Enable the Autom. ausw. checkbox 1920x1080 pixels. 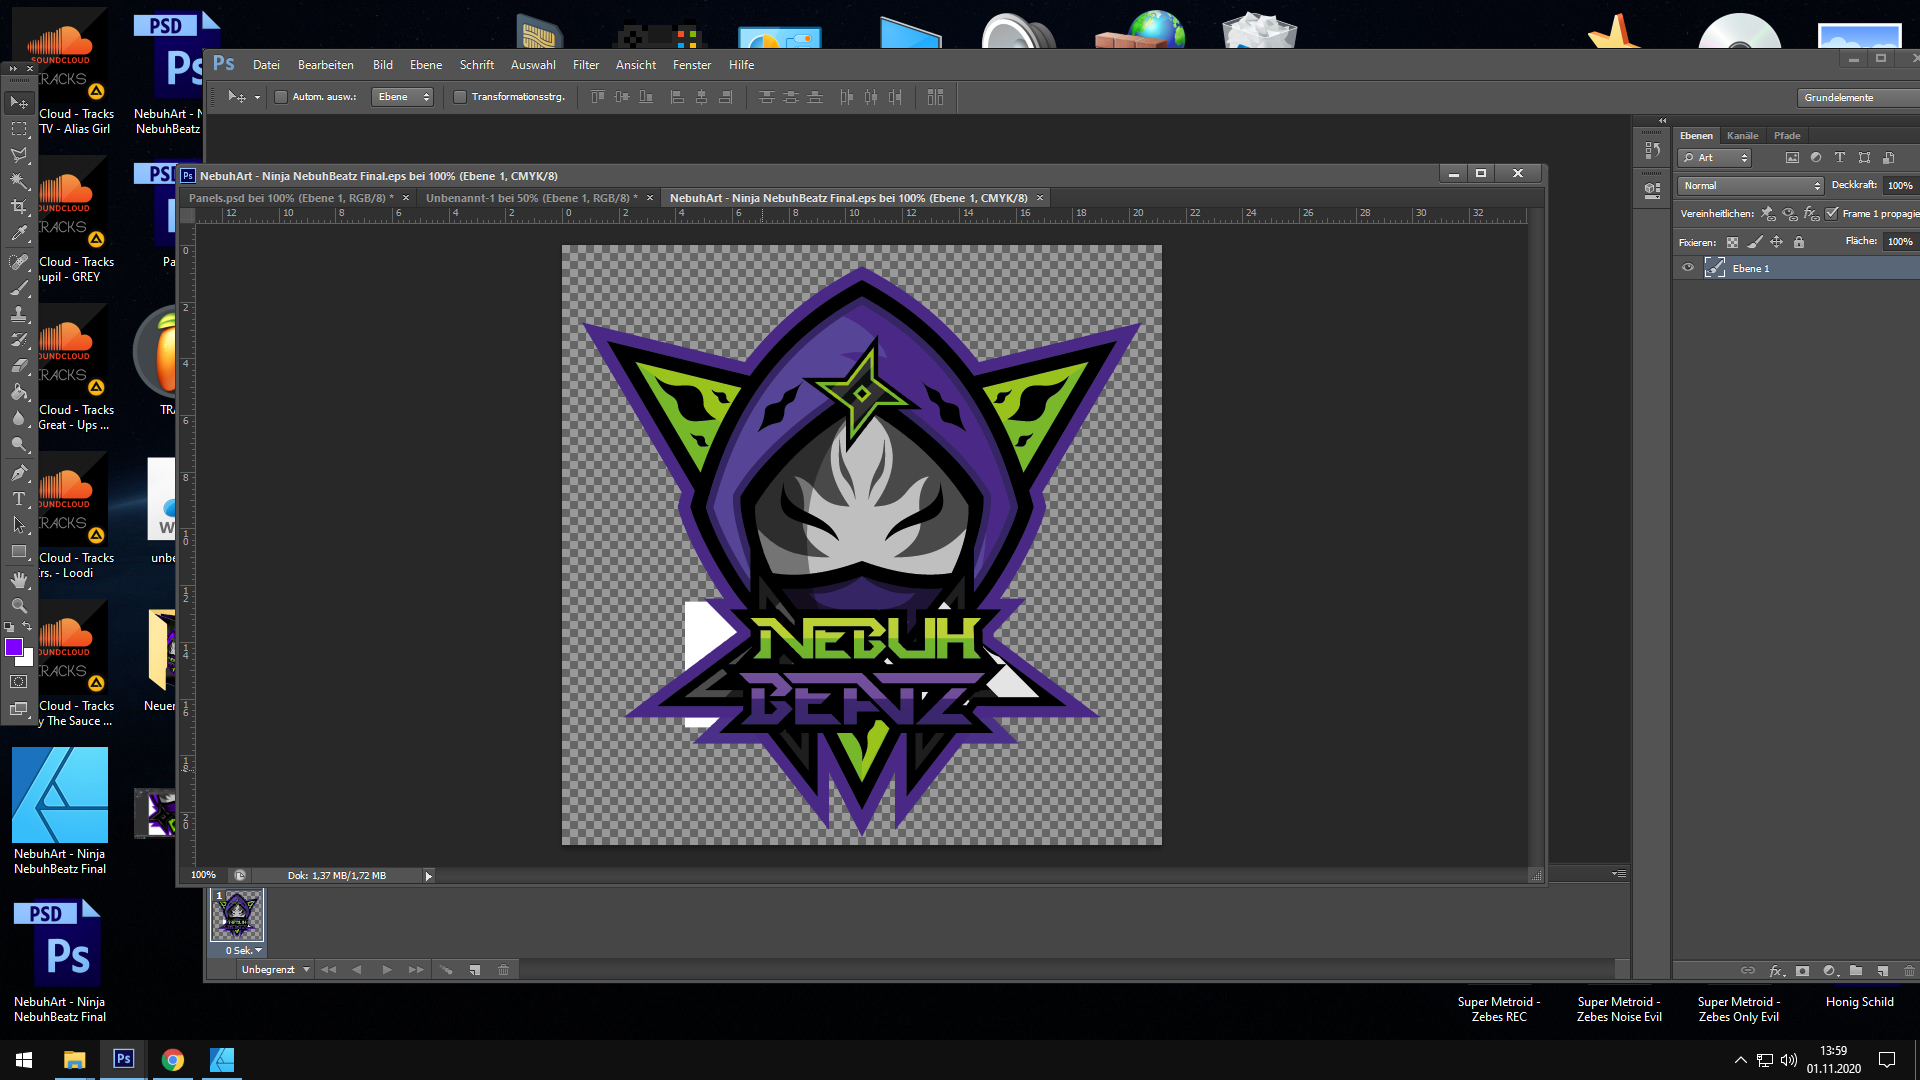[281, 97]
